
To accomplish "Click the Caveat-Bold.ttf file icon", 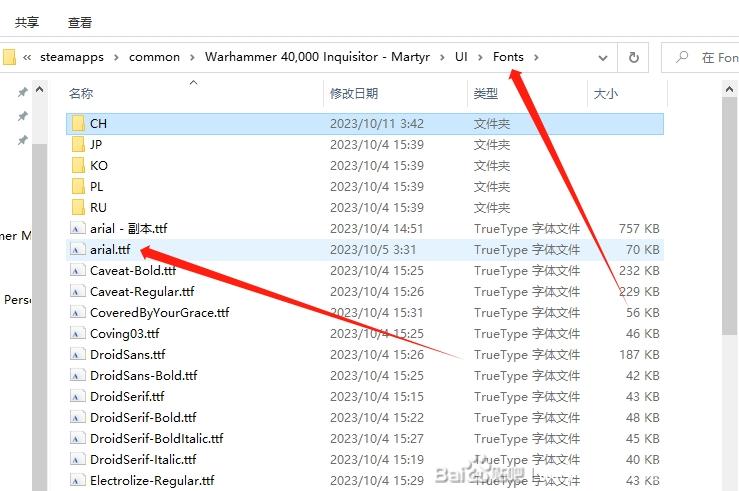I will 77,270.
